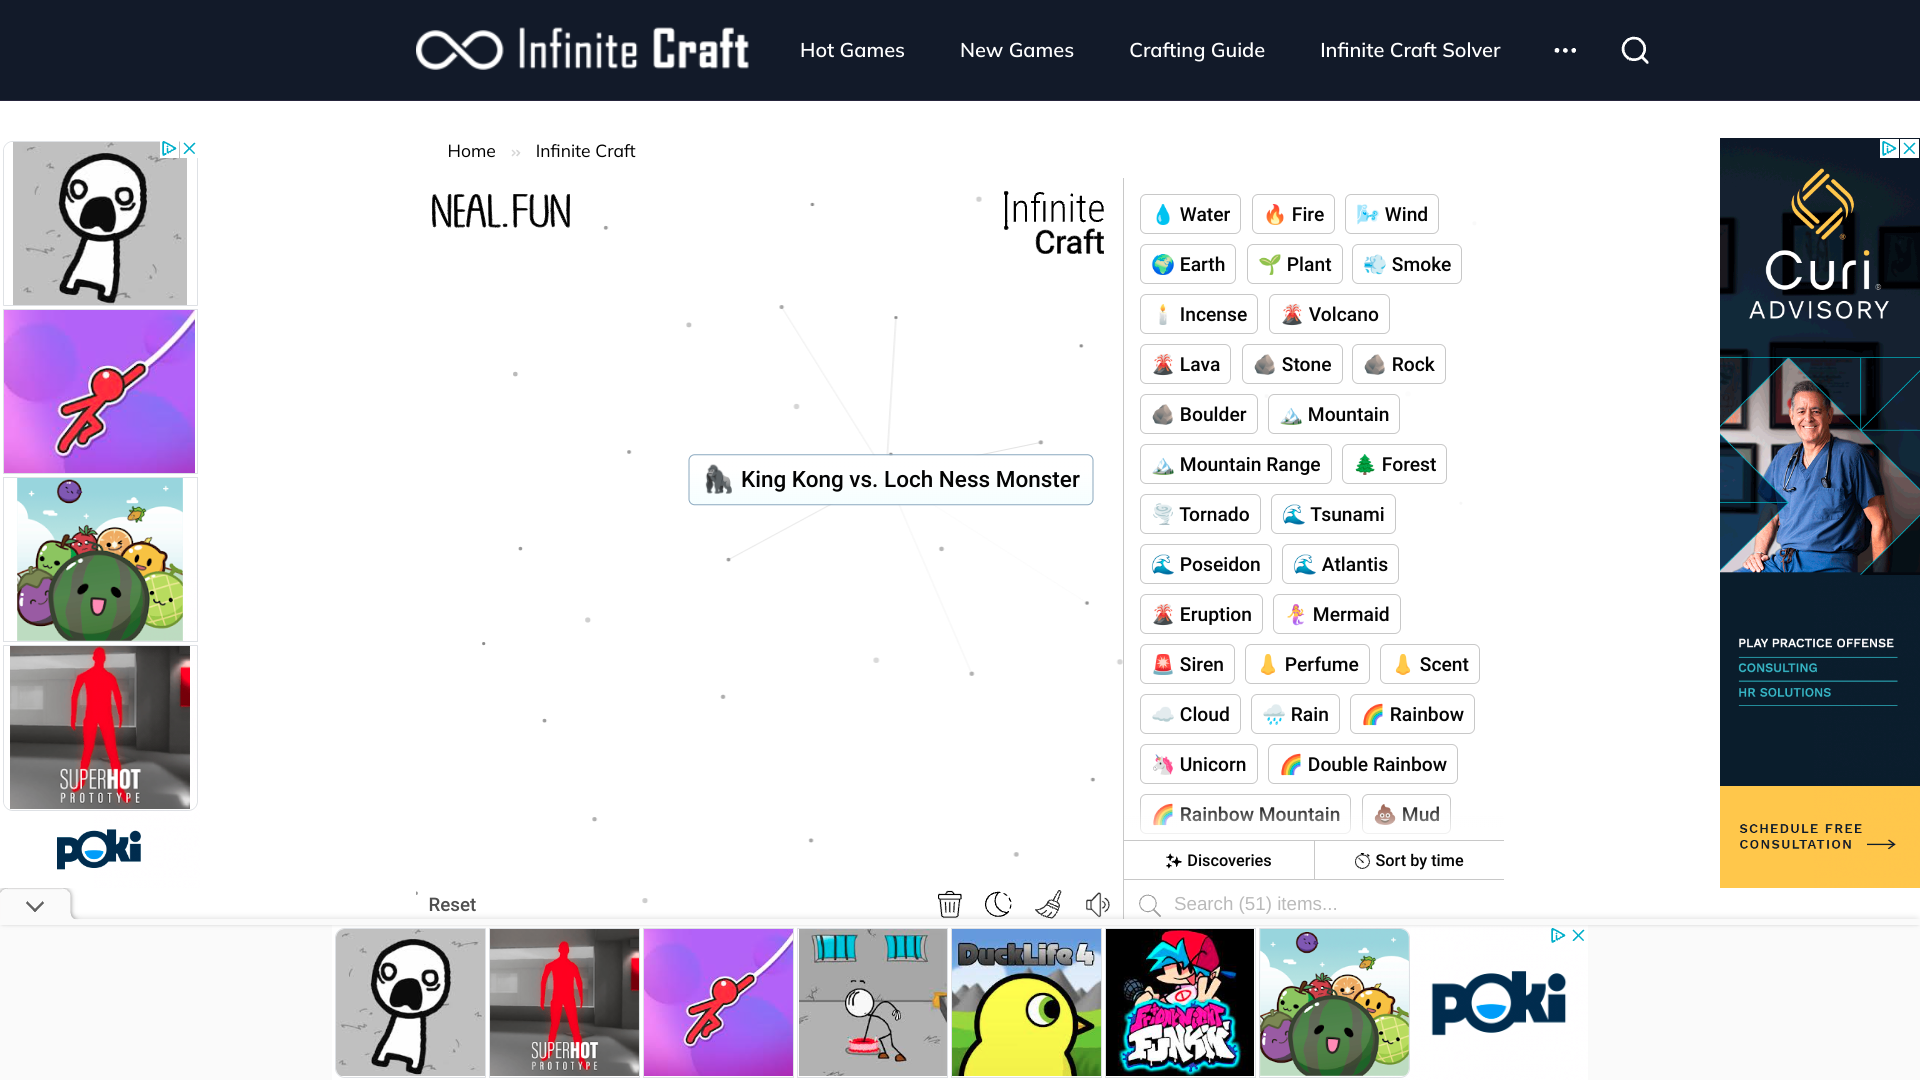Select the Unicorn element
The image size is (1920, 1080).
point(1199,764)
